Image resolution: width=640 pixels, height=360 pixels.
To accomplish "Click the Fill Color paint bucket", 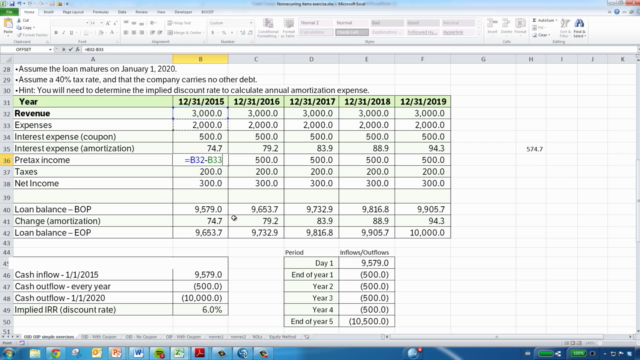I will 100,33.
